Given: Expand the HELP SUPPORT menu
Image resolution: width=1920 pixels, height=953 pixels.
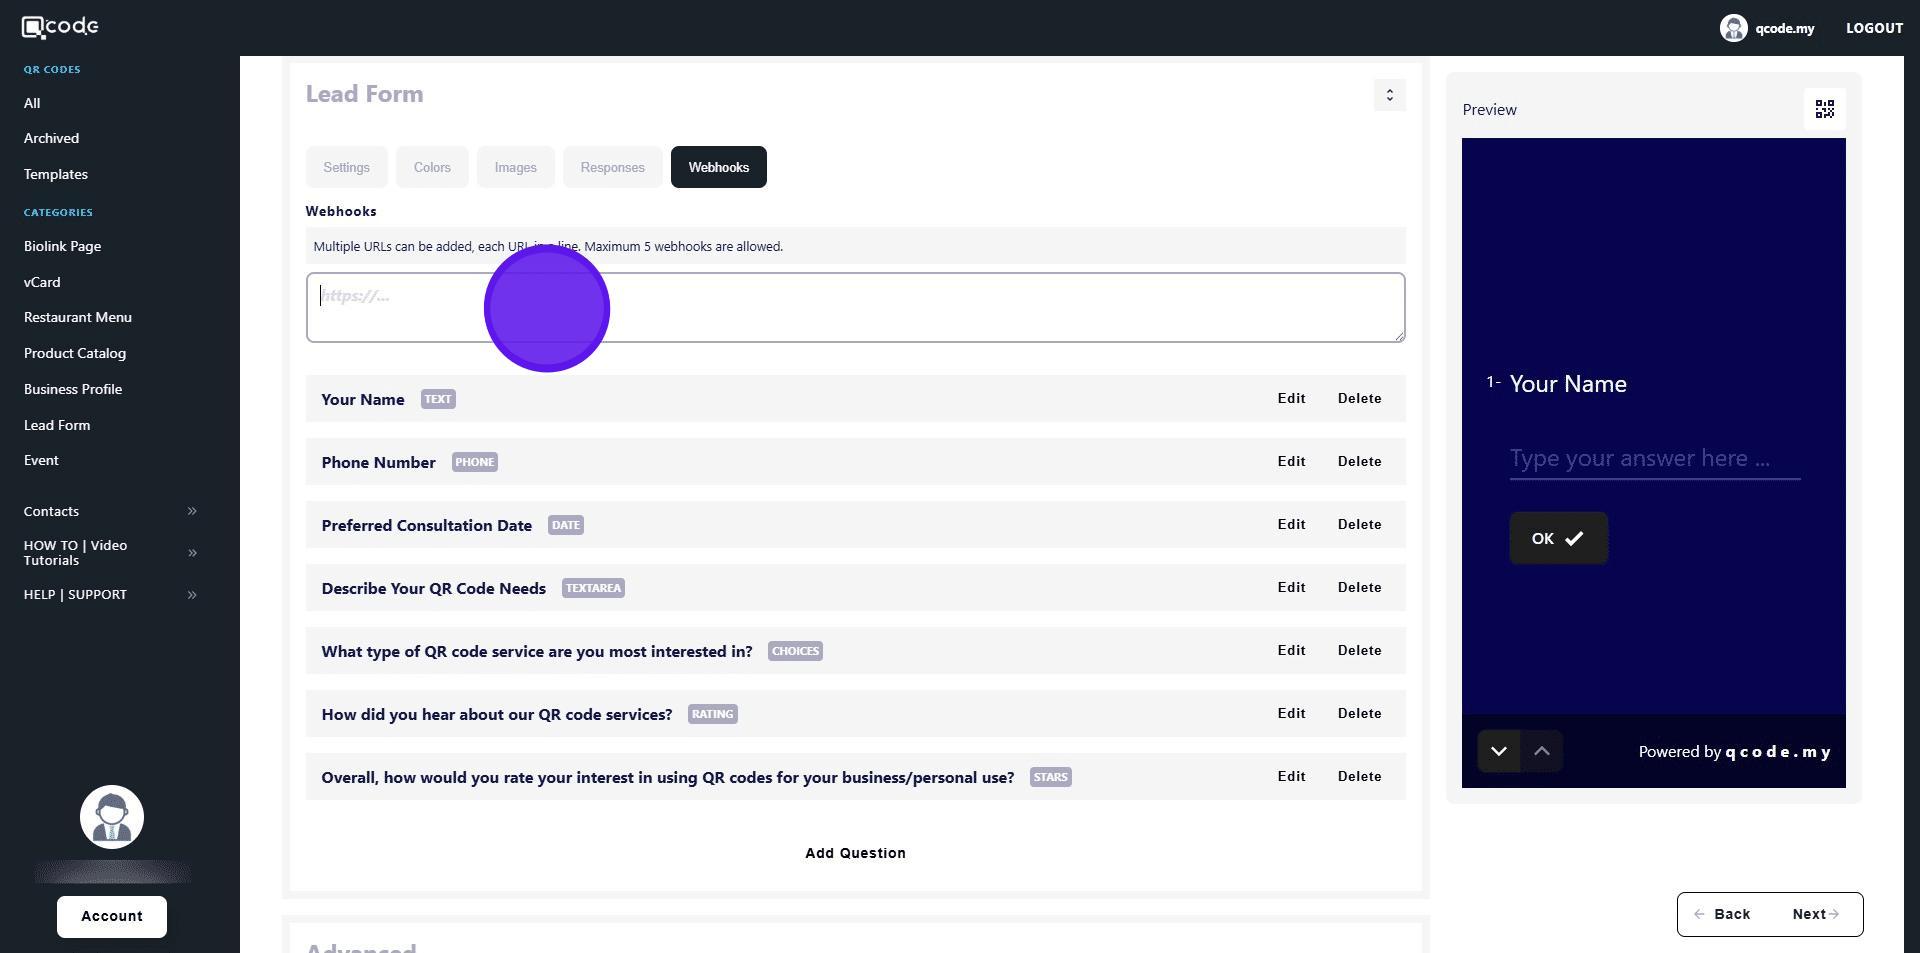Looking at the screenshot, I should (x=192, y=595).
